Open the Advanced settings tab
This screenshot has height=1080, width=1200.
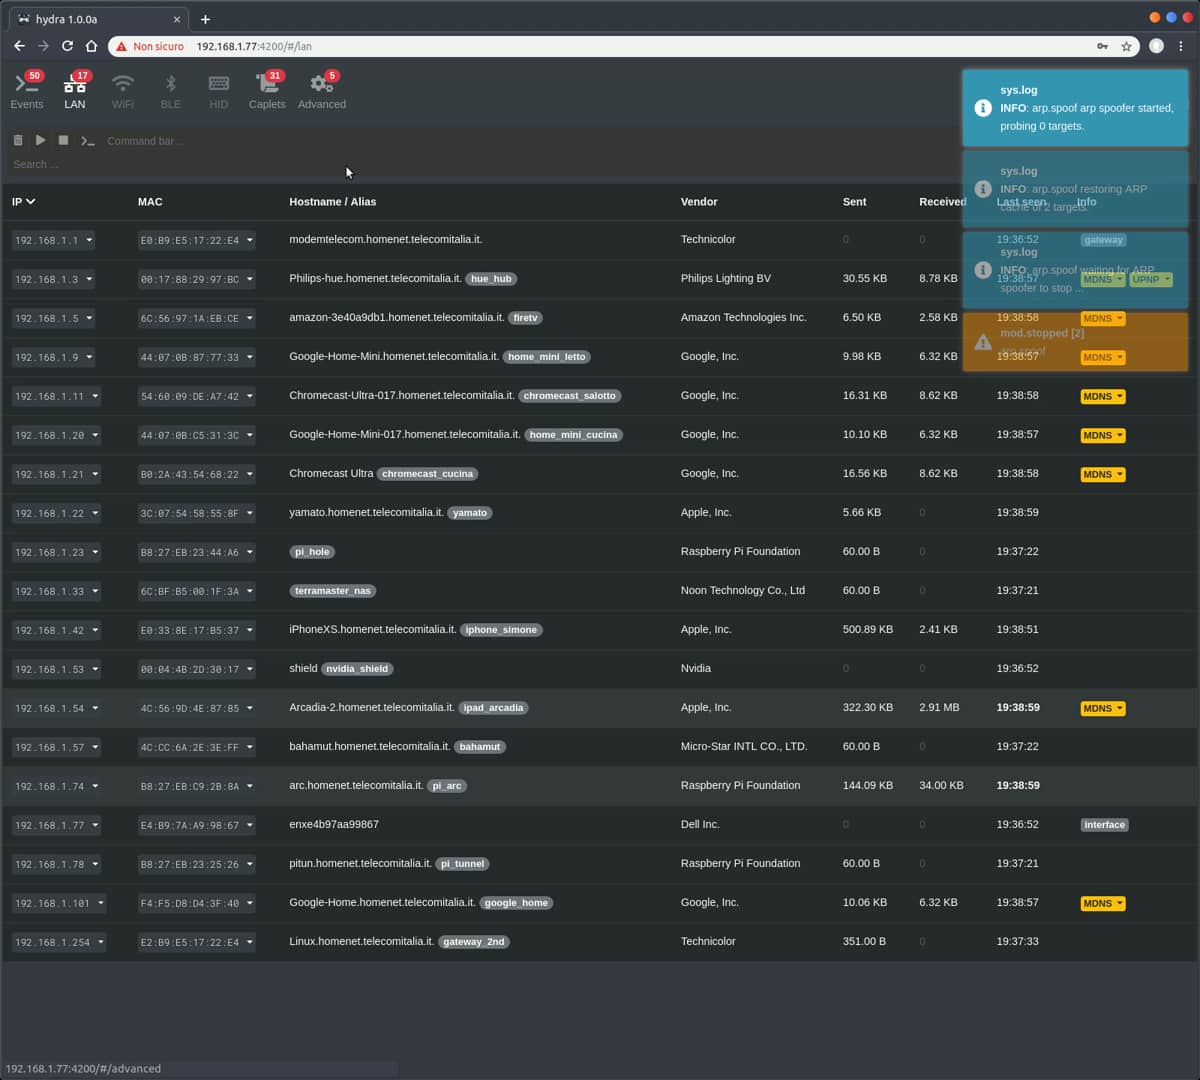click(322, 91)
